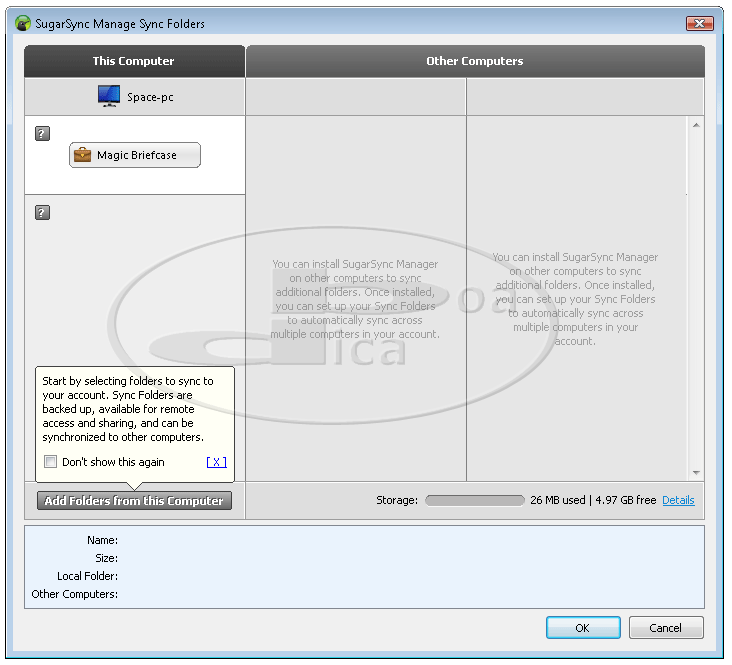The width and height of the screenshot is (732, 665).
Task: Click the Local Folder: label
Action: coord(87,576)
